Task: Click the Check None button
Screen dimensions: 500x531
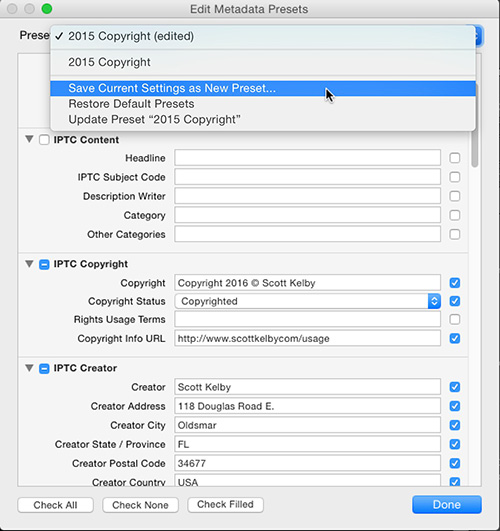Action: point(140,505)
